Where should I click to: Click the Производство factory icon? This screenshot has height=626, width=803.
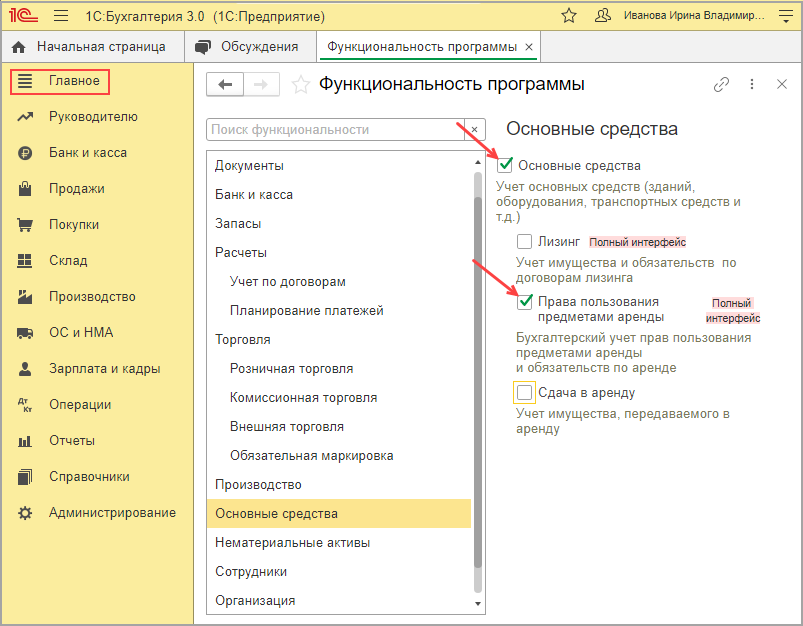[x=25, y=297]
